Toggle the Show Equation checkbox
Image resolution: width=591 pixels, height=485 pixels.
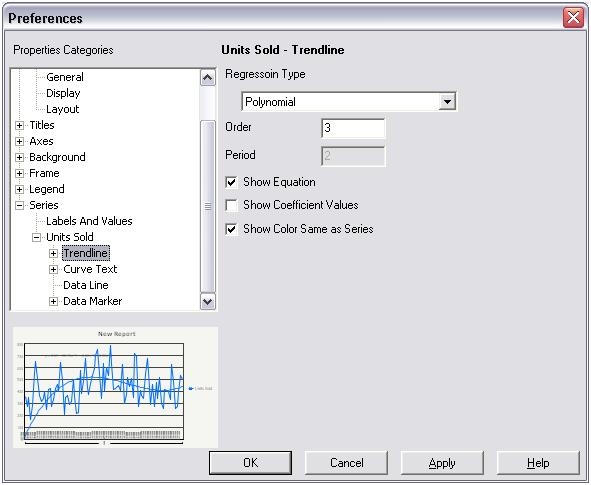[x=231, y=182]
